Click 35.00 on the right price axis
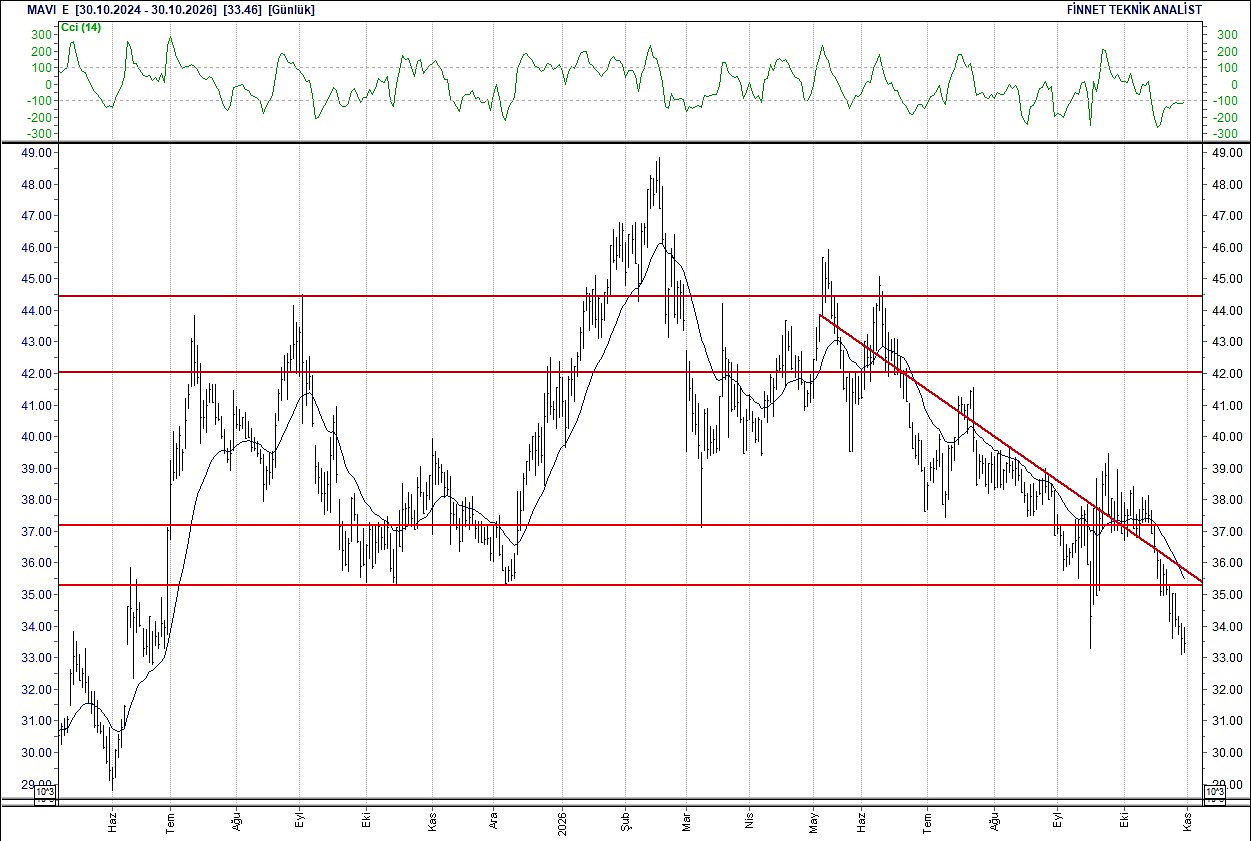 [1226, 595]
